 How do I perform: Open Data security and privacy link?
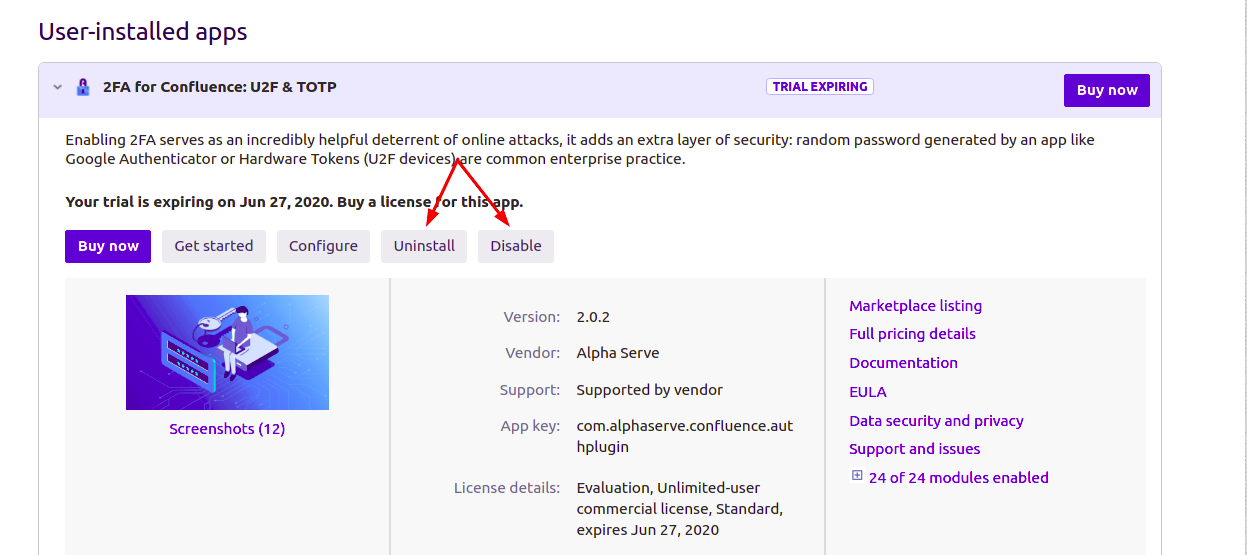tap(936, 421)
